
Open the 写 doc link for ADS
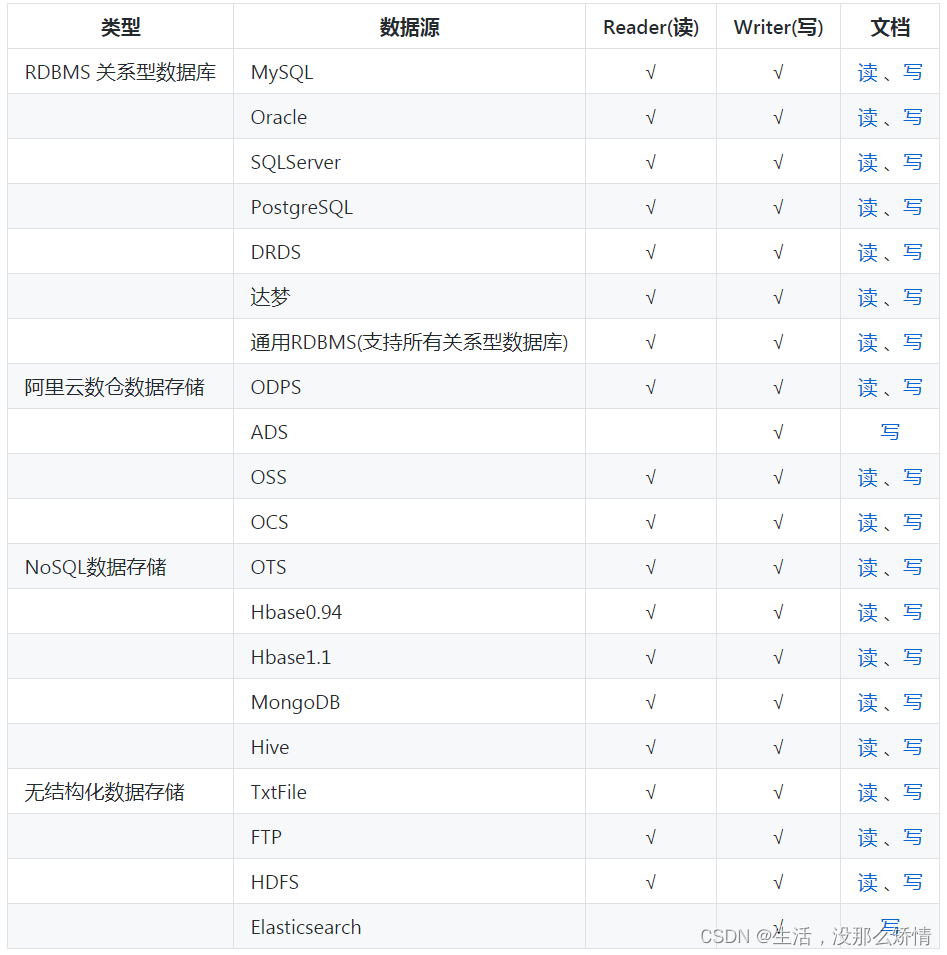point(890,432)
